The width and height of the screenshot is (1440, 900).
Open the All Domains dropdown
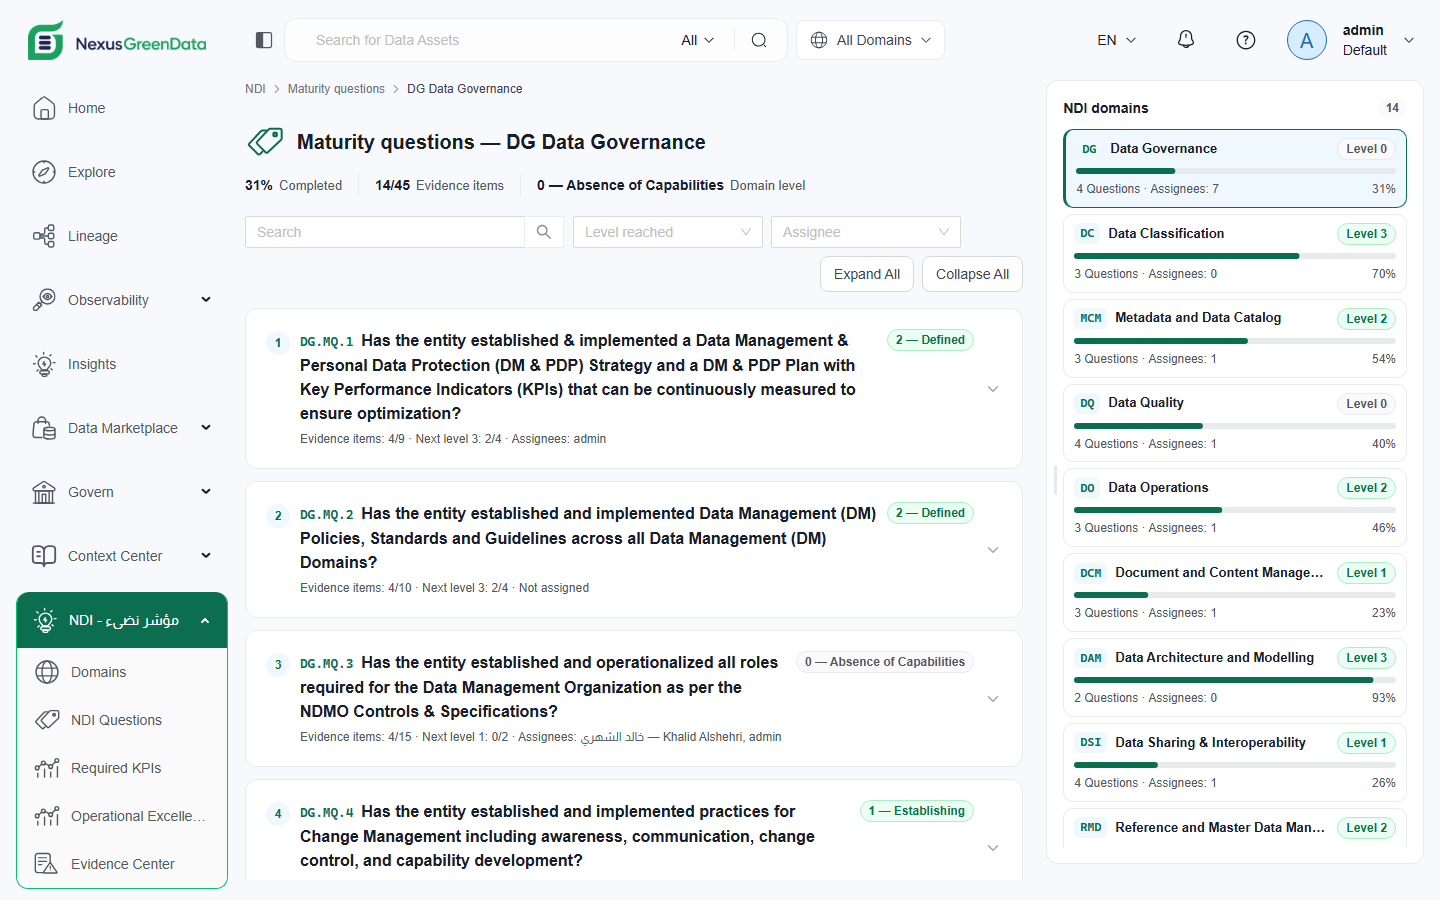point(870,40)
